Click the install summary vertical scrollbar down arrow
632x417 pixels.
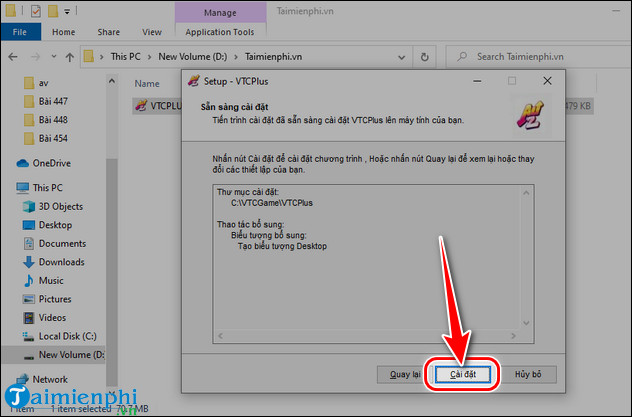[526, 323]
